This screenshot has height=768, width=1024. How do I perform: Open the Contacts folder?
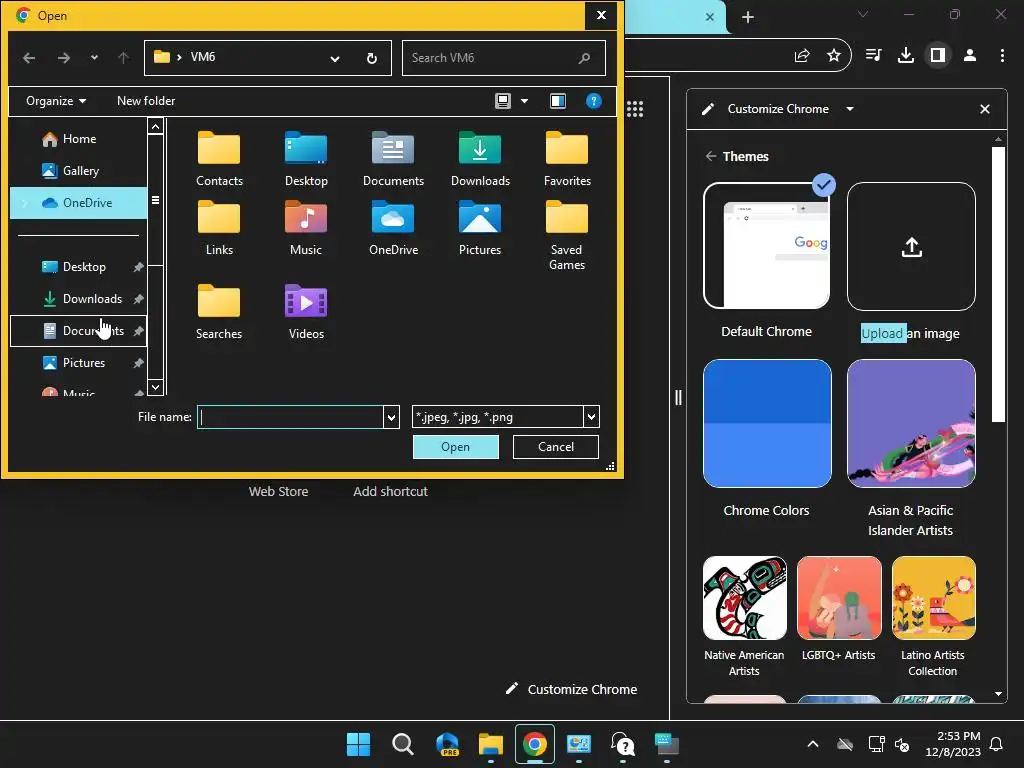tap(219, 159)
